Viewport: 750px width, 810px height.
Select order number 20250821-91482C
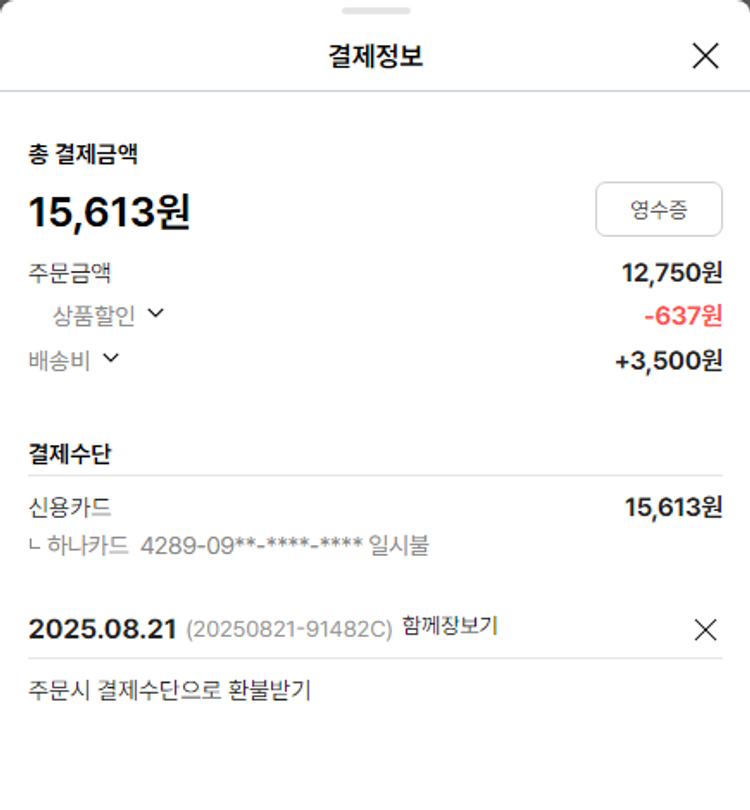tap(289, 630)
